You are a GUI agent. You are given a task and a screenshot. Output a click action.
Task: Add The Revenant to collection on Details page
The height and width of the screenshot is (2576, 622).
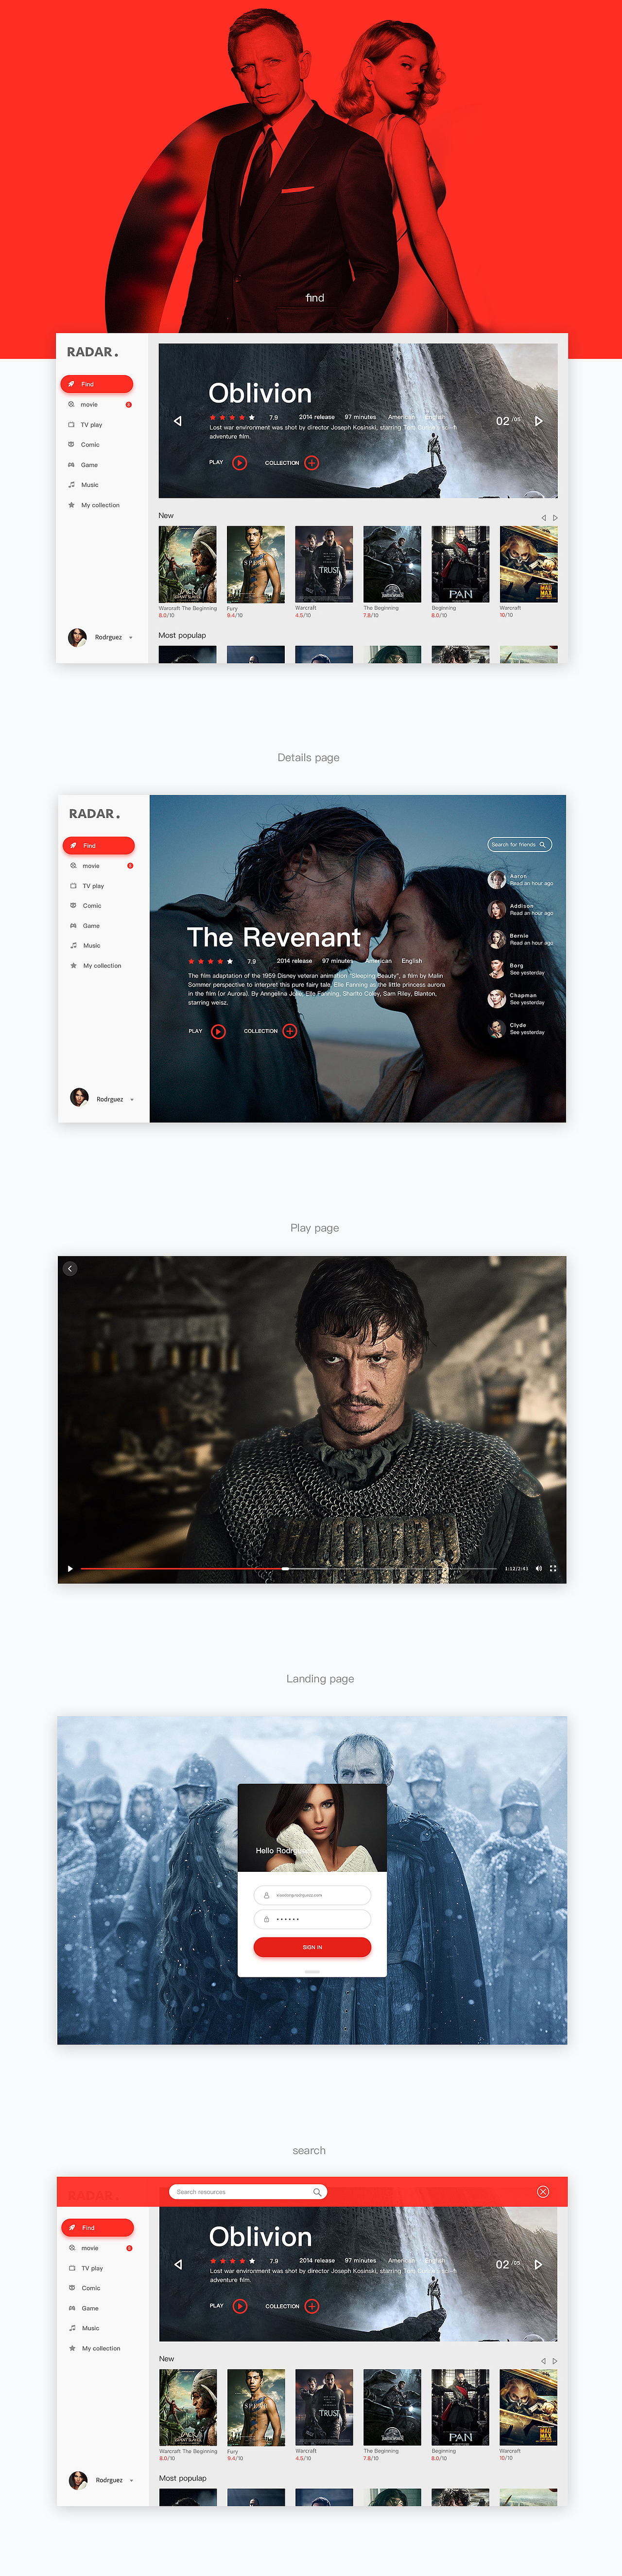[290, 1031]
